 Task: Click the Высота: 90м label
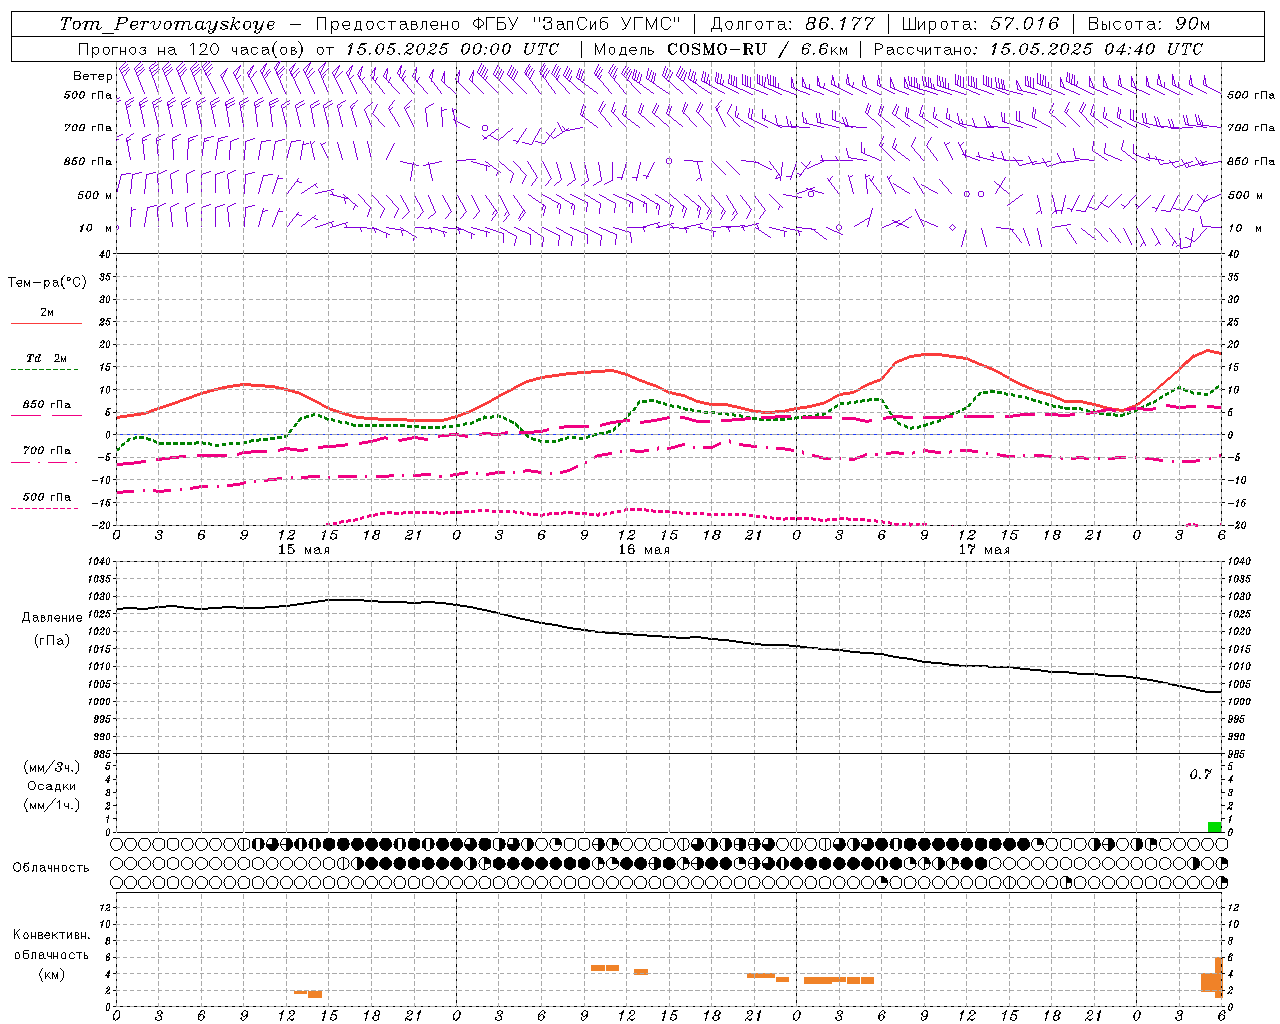click(1148, 24)
